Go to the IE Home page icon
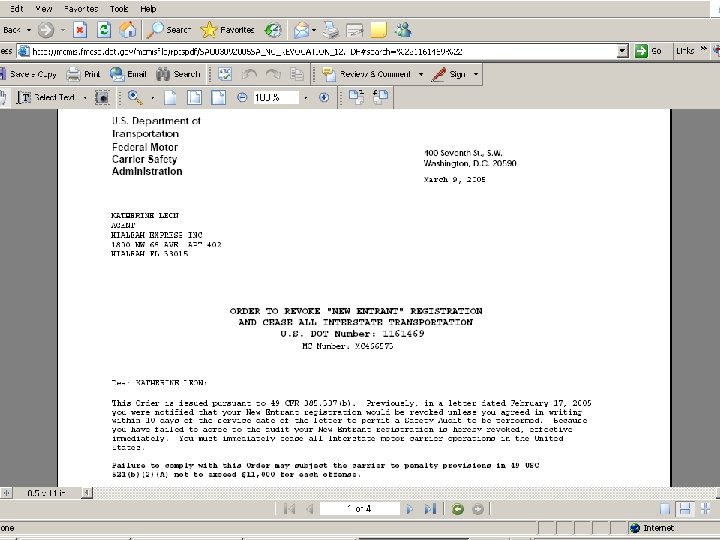 (128, 30)
